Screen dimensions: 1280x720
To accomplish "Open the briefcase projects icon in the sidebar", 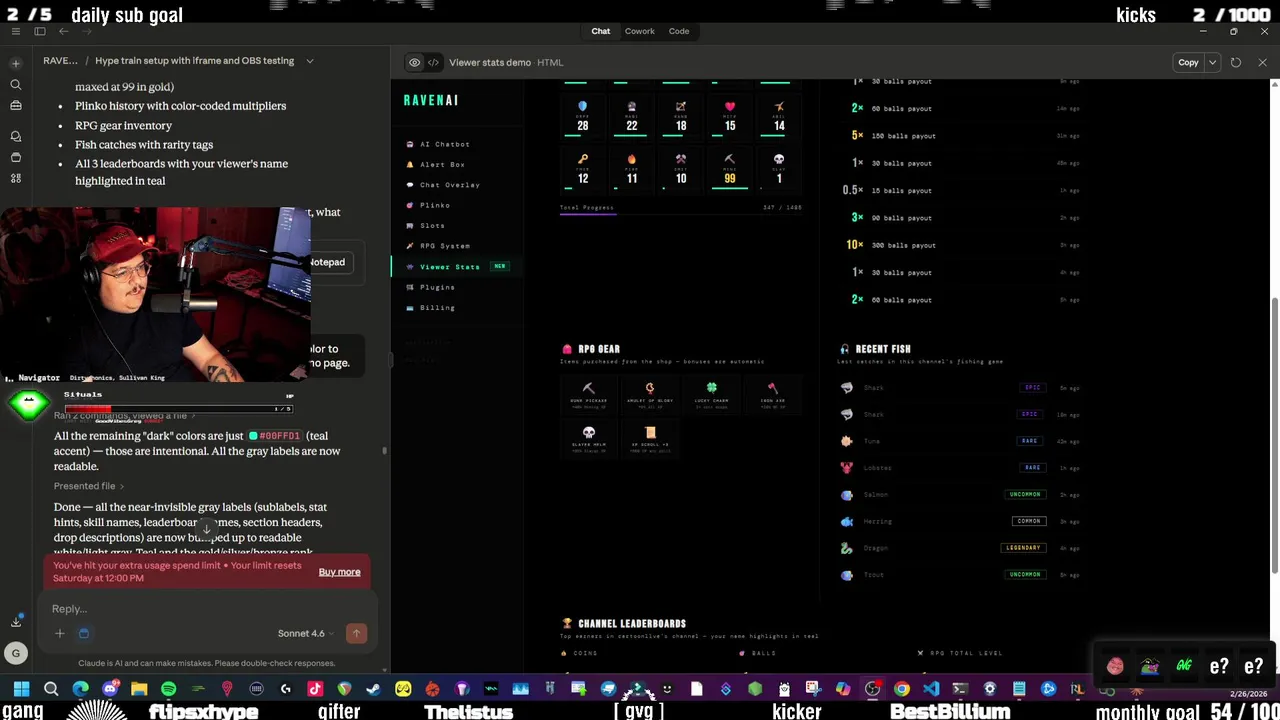I will click(15, 107).
